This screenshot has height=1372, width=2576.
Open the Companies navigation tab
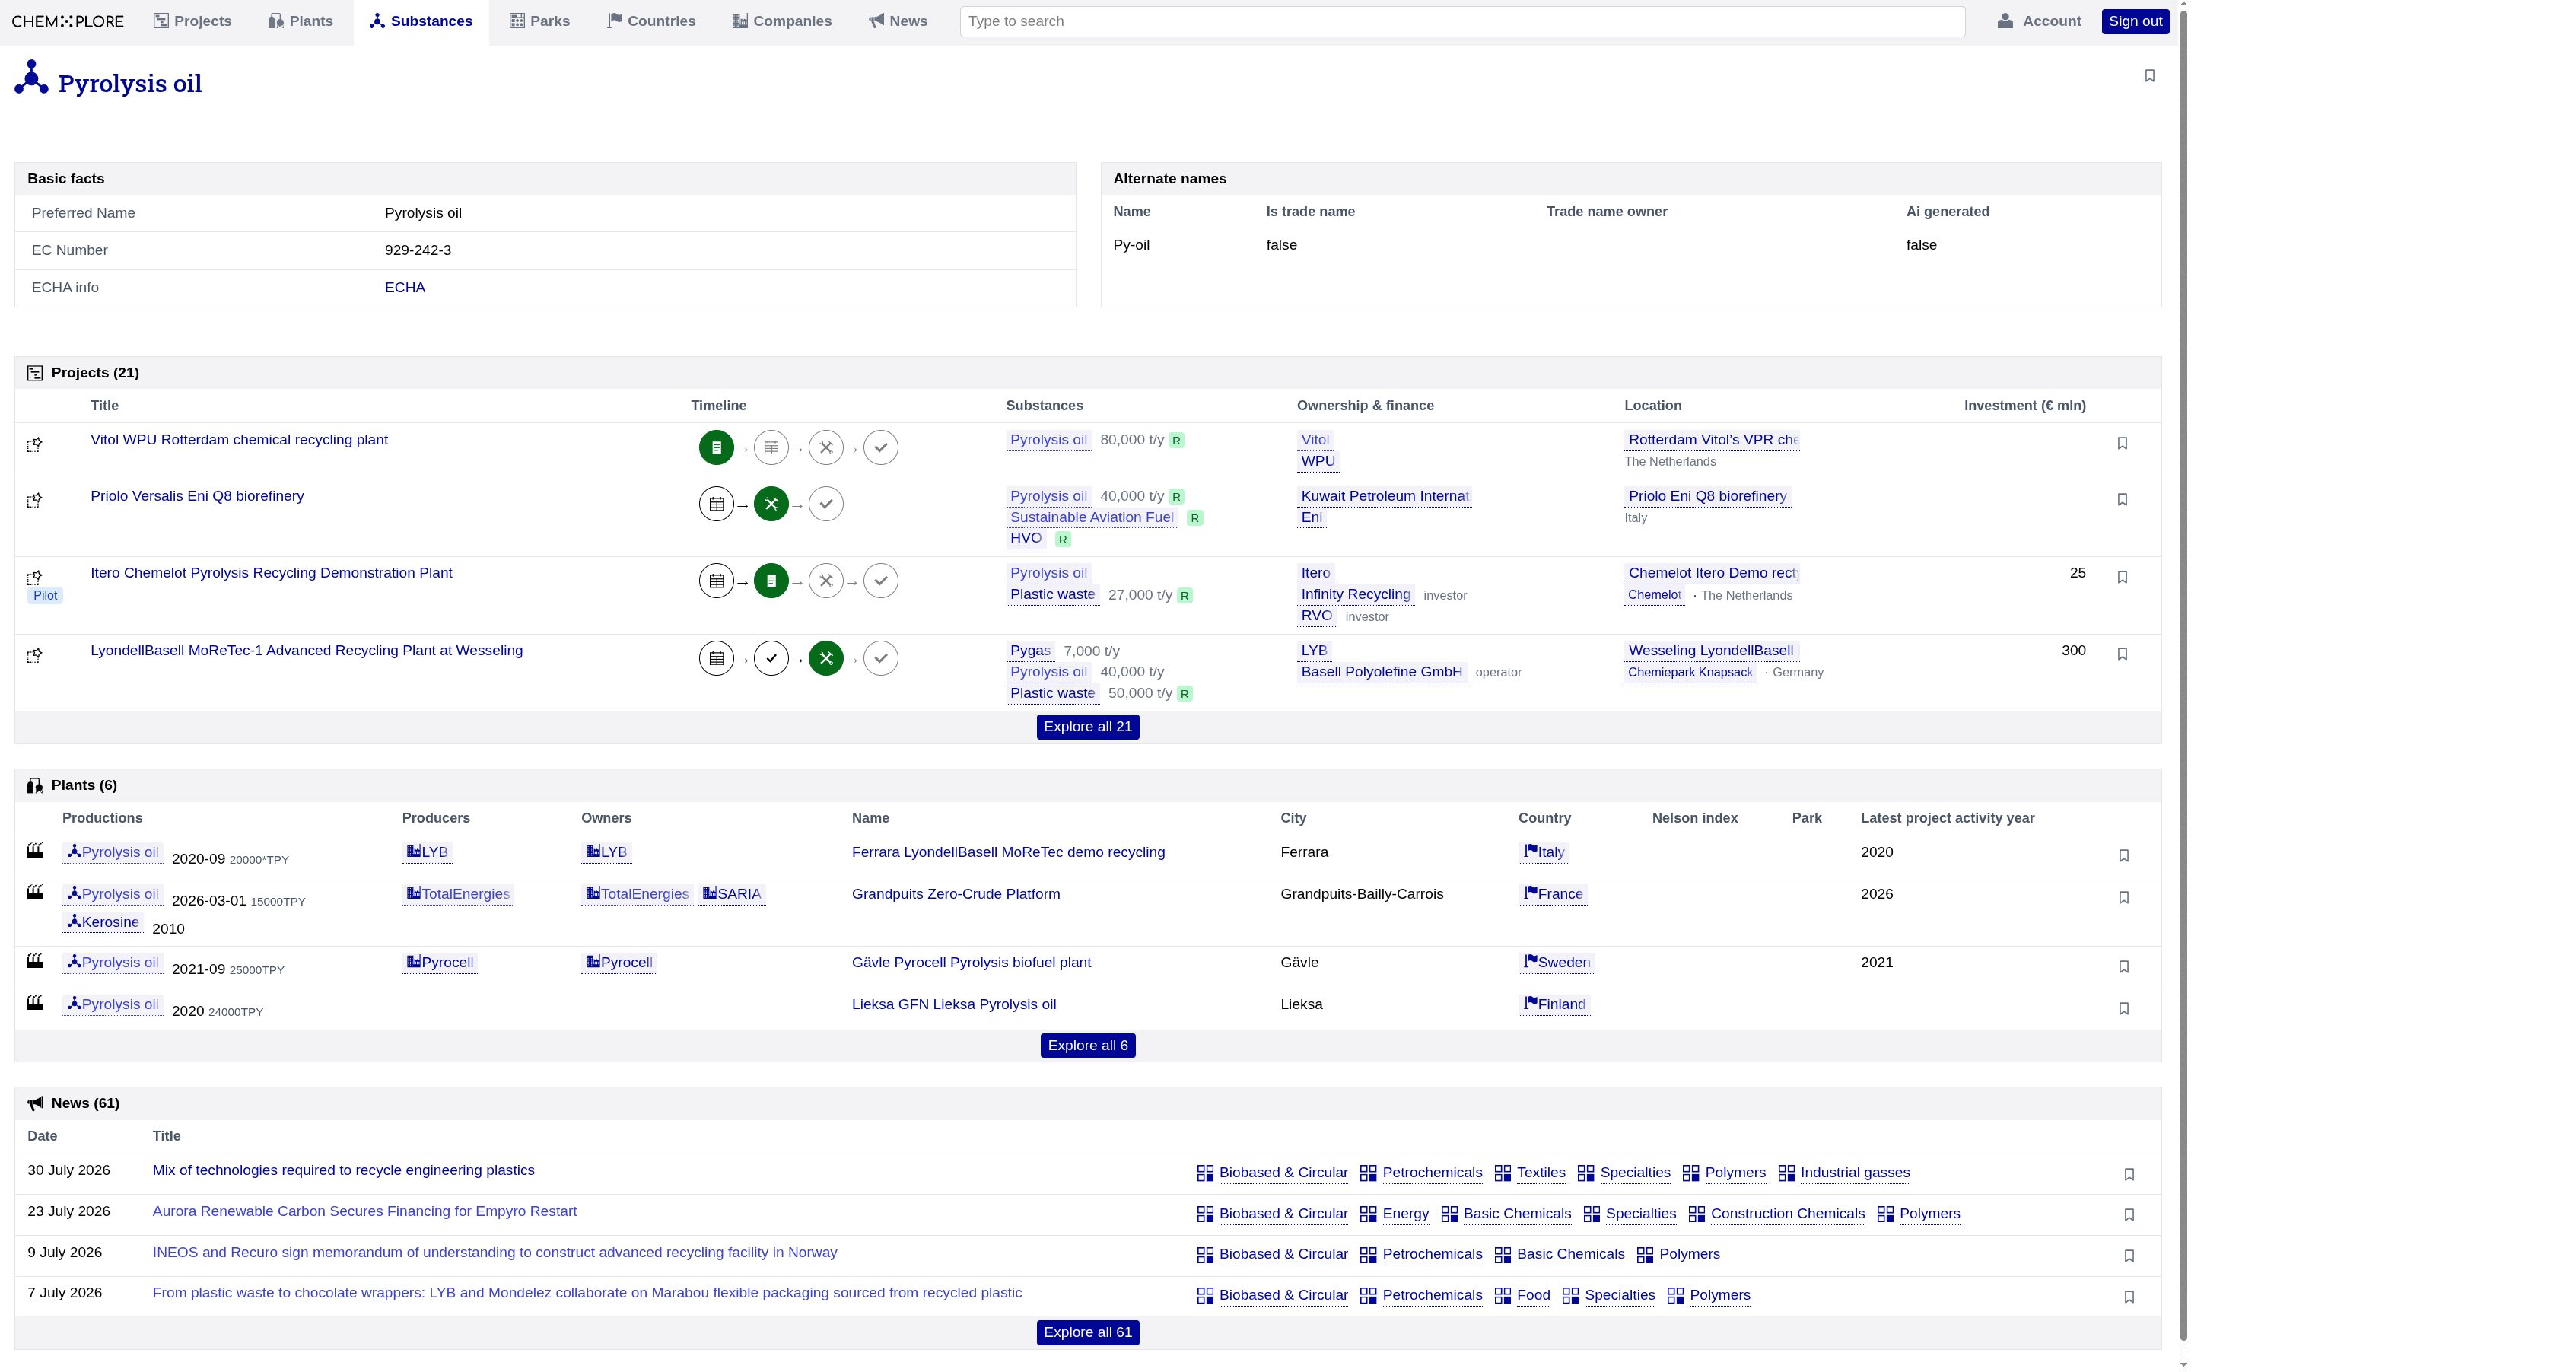pos(782,21)
